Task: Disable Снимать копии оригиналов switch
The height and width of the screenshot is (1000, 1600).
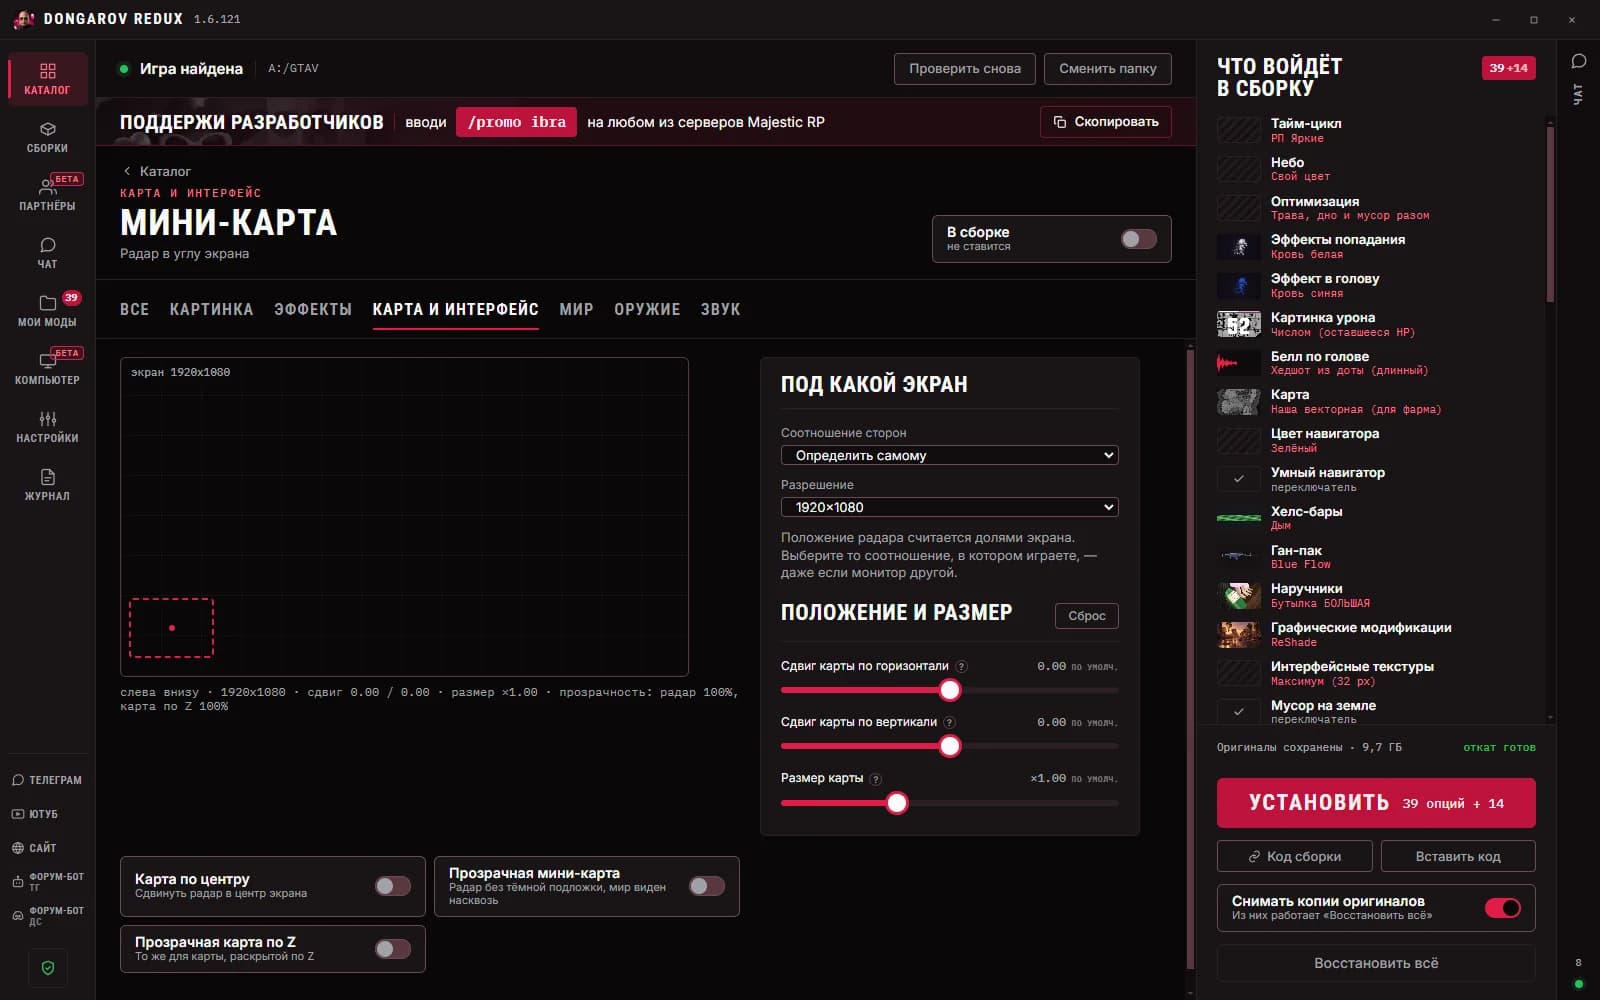Action: pyautogui.click(x=1502, y=908)
